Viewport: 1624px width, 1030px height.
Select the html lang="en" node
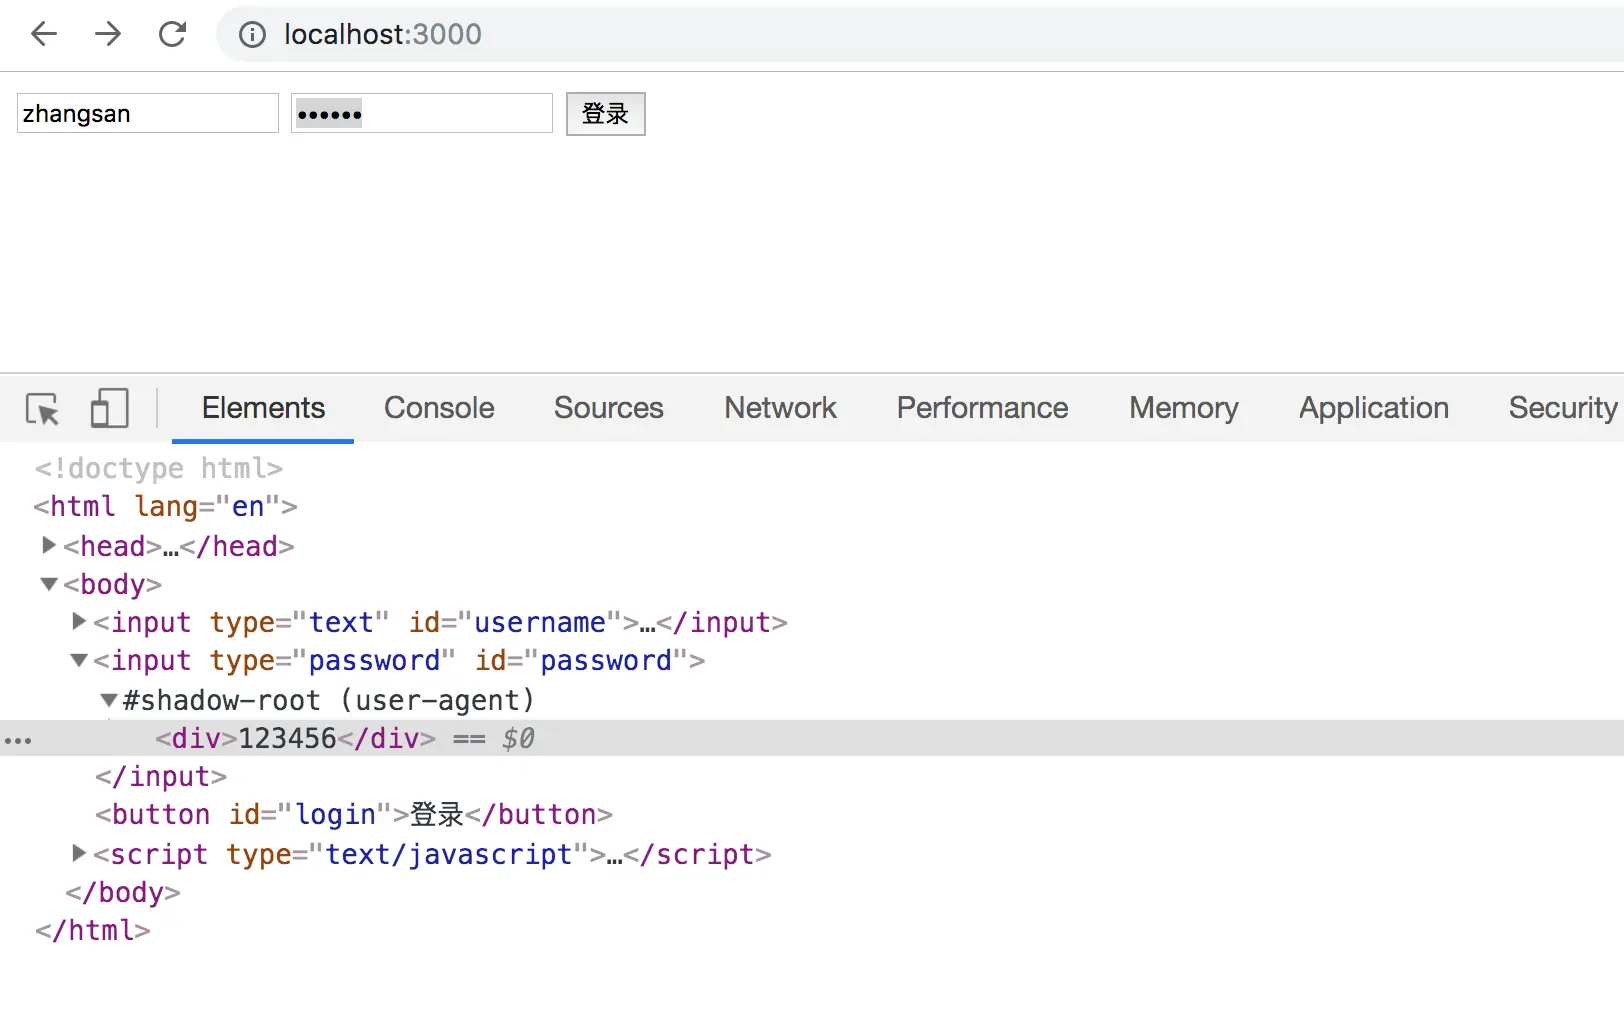pyautogui.click(x=166, y=506)
